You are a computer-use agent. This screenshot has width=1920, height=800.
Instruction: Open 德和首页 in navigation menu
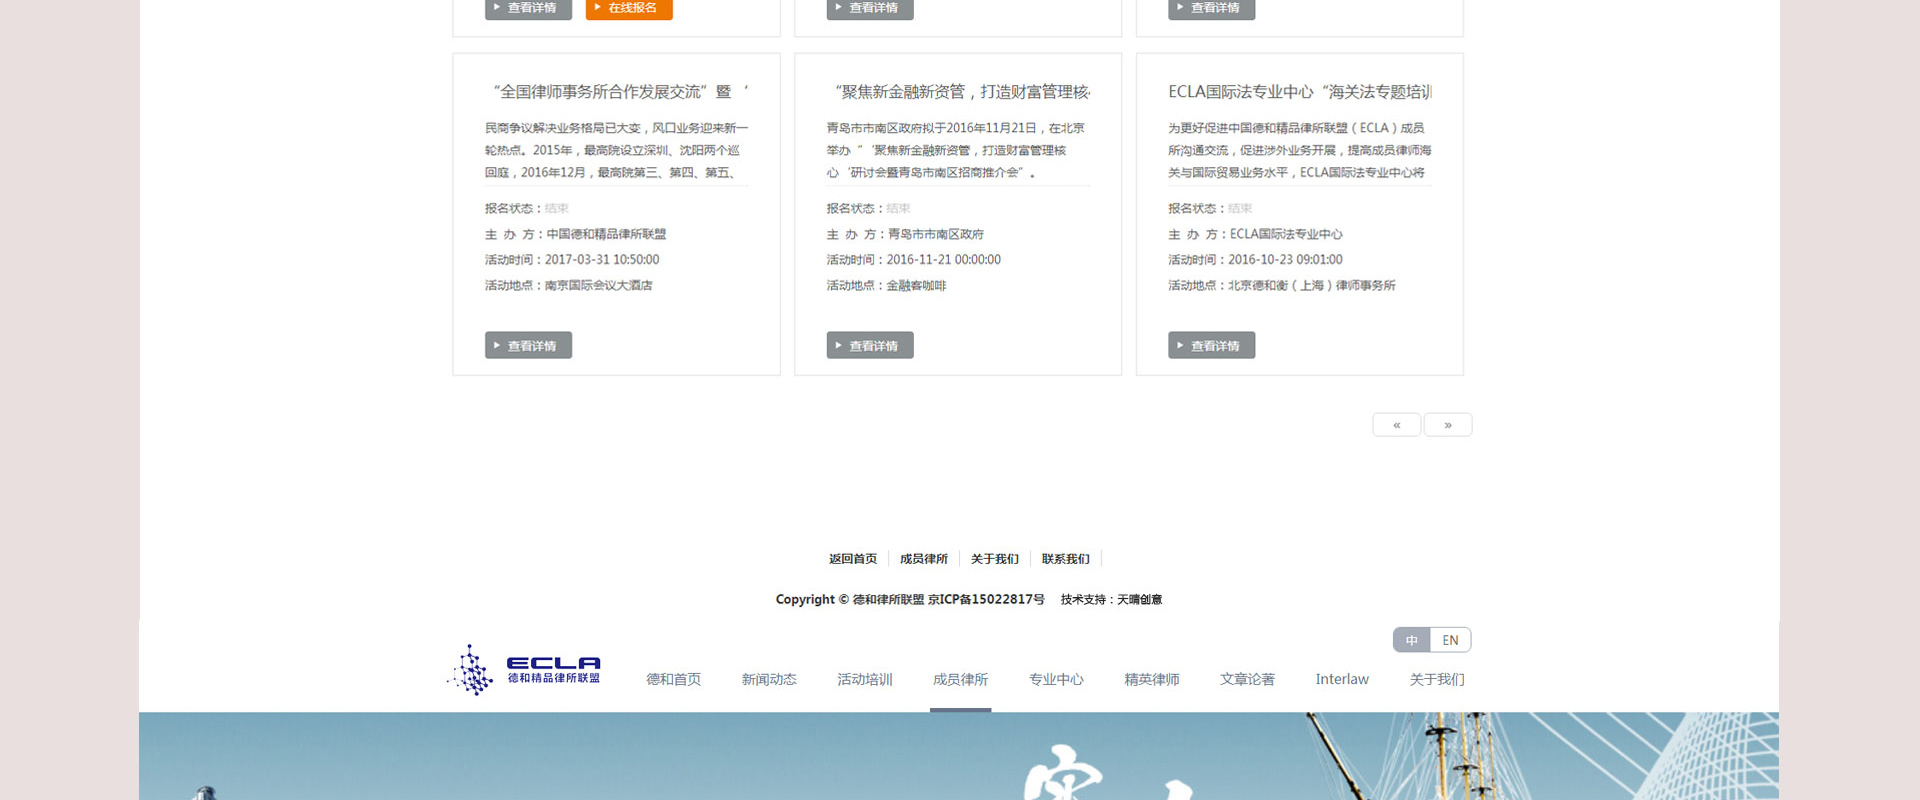pos(673,679)
